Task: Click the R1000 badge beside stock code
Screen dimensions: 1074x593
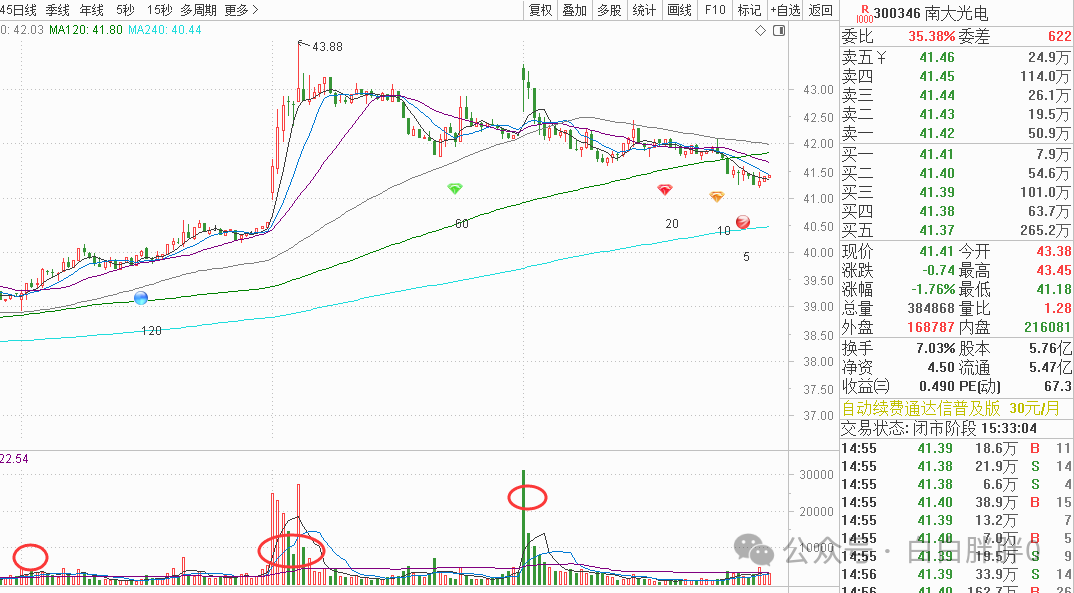Action: click(x=865, y=12)
